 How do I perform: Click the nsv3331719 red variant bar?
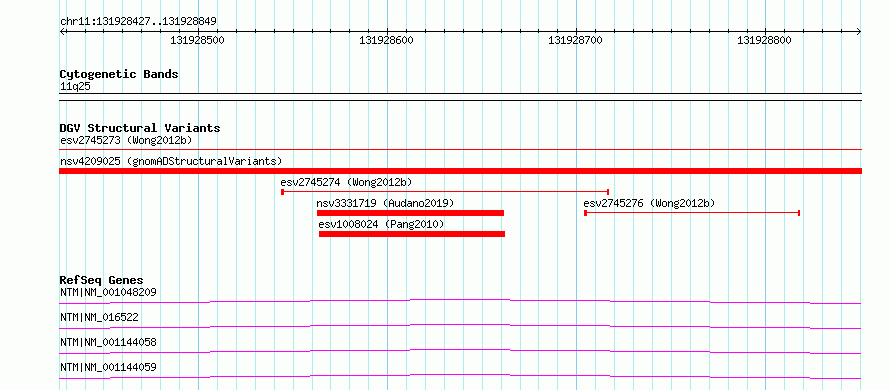(410, 213)
